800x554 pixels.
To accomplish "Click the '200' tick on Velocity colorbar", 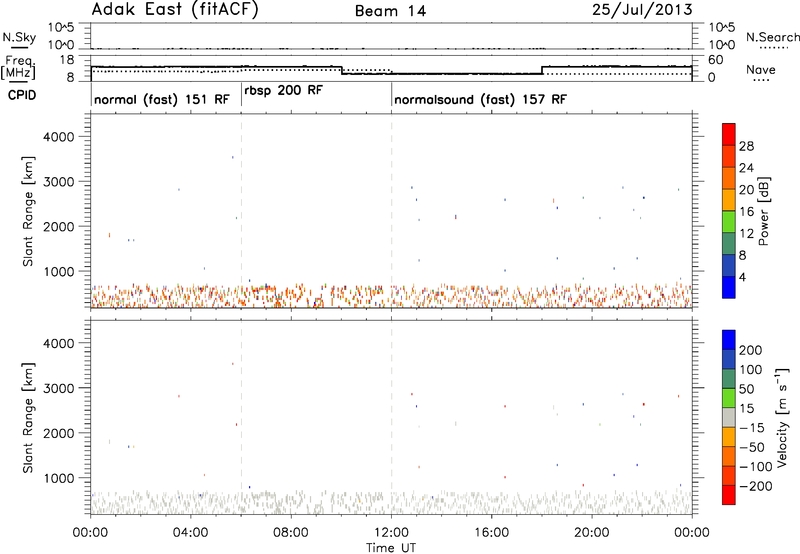I will pos(751,350).
